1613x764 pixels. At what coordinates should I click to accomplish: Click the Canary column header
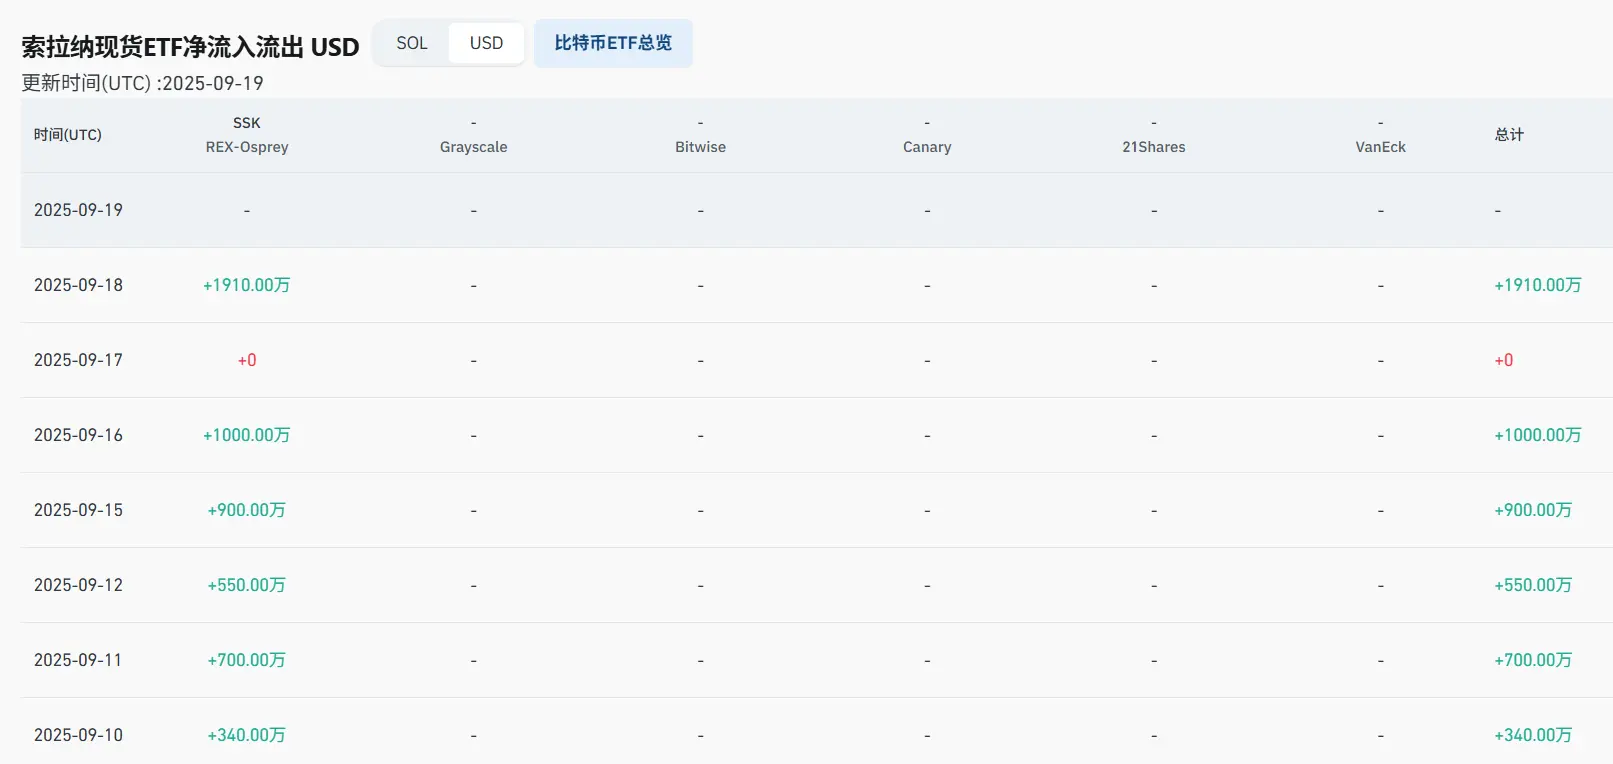[927, 147]
